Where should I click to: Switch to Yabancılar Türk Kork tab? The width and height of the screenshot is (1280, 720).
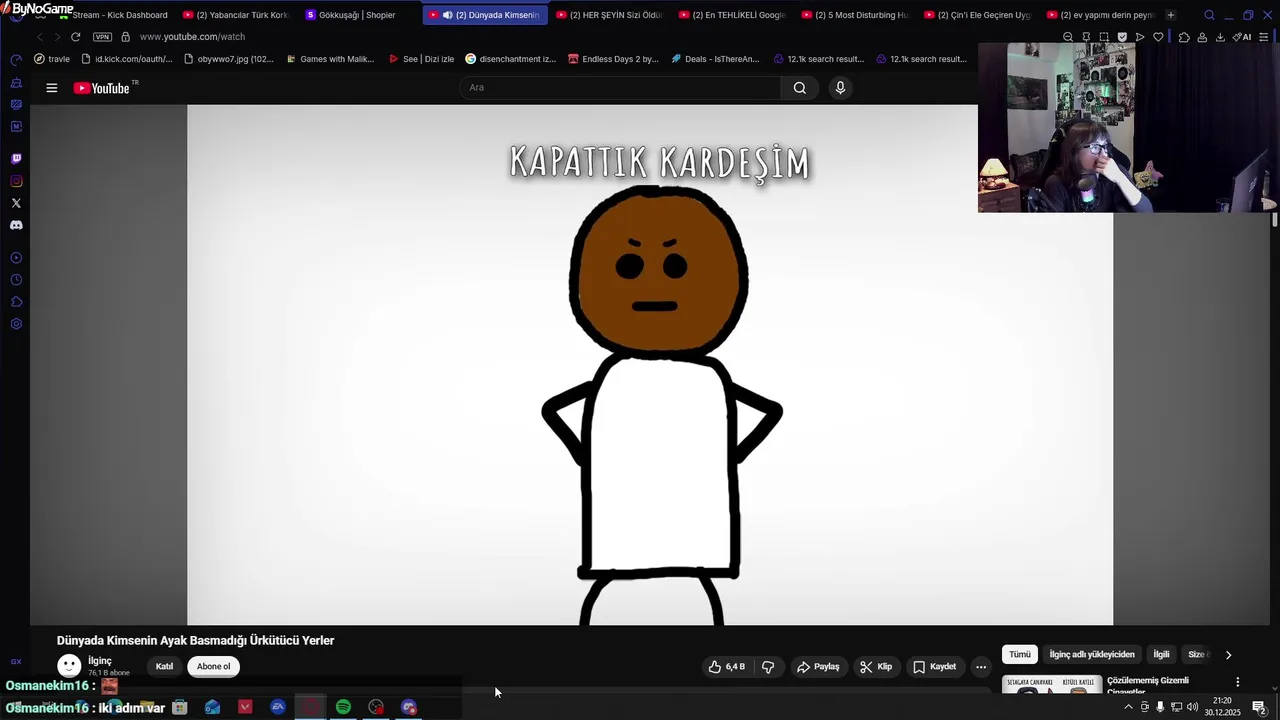(x=236, y=15)
